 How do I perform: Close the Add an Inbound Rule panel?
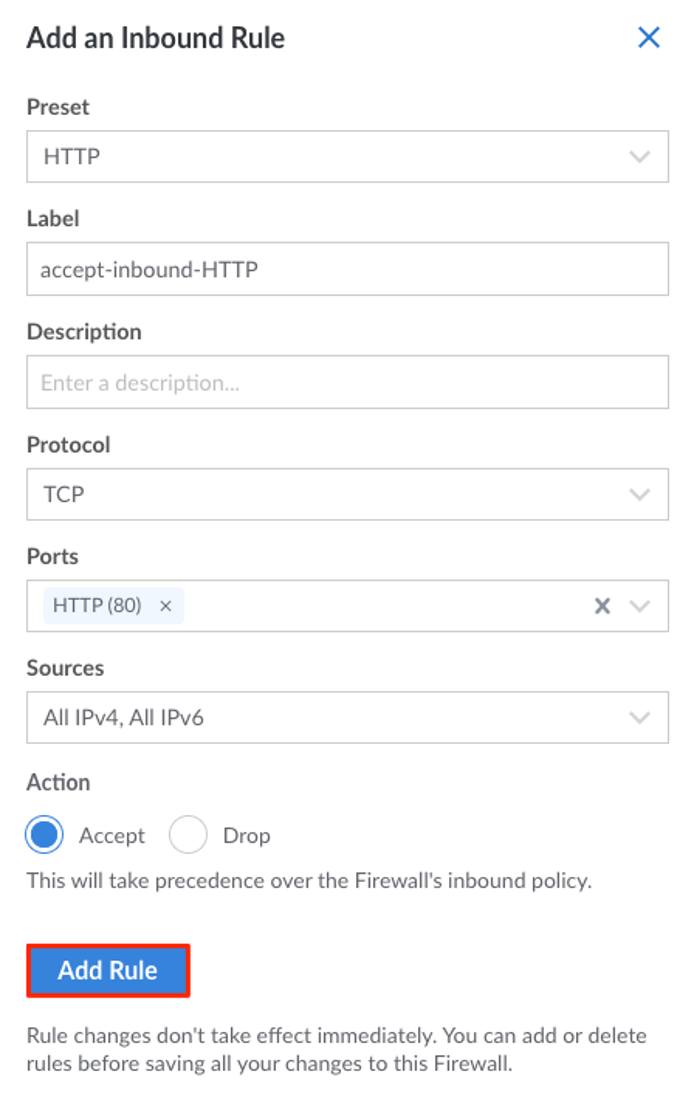pos(650,37)
